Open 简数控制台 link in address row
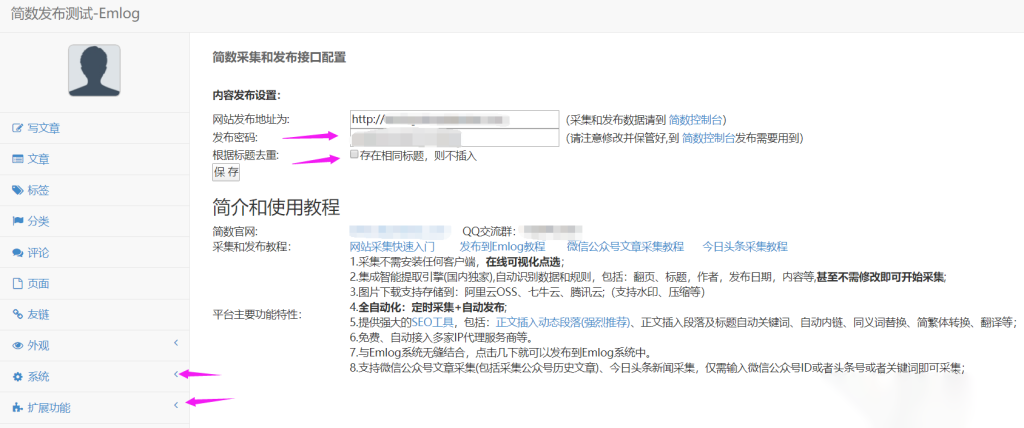 pyautogui.click(x=696, y=120)
